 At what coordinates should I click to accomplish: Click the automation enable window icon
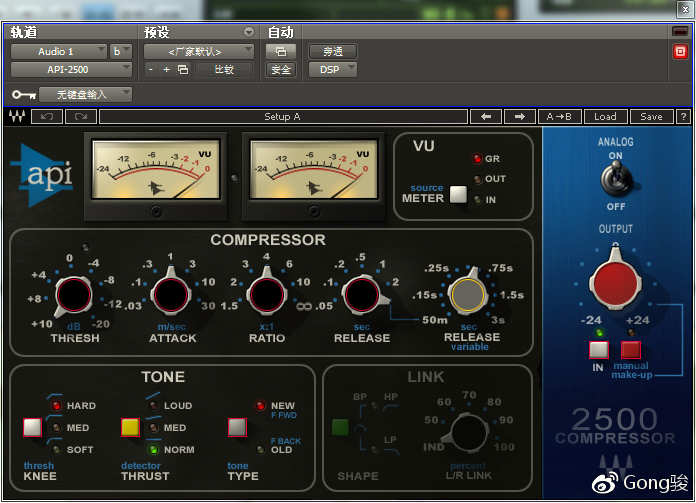pos(281,51)
